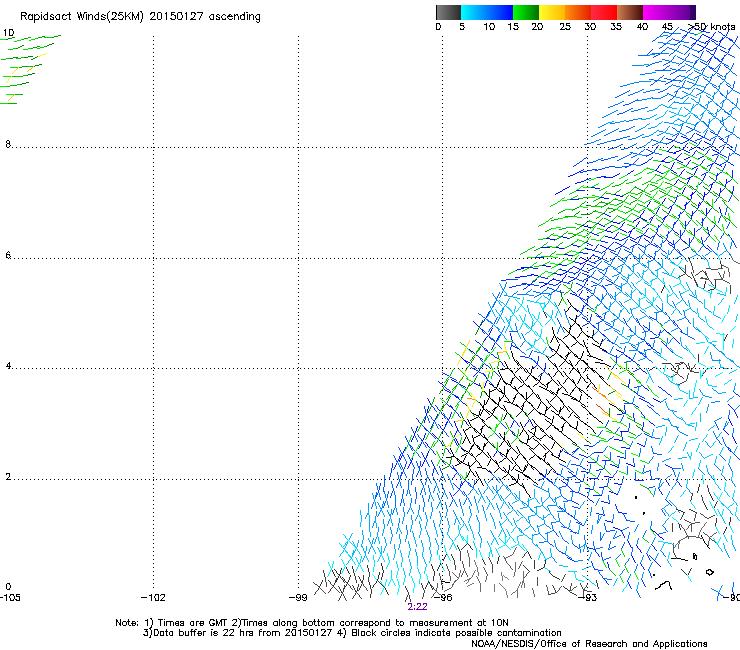740x650 pixels.
Task: Select the brown 35-40 knots legend swatch
Action: point(630,12)
